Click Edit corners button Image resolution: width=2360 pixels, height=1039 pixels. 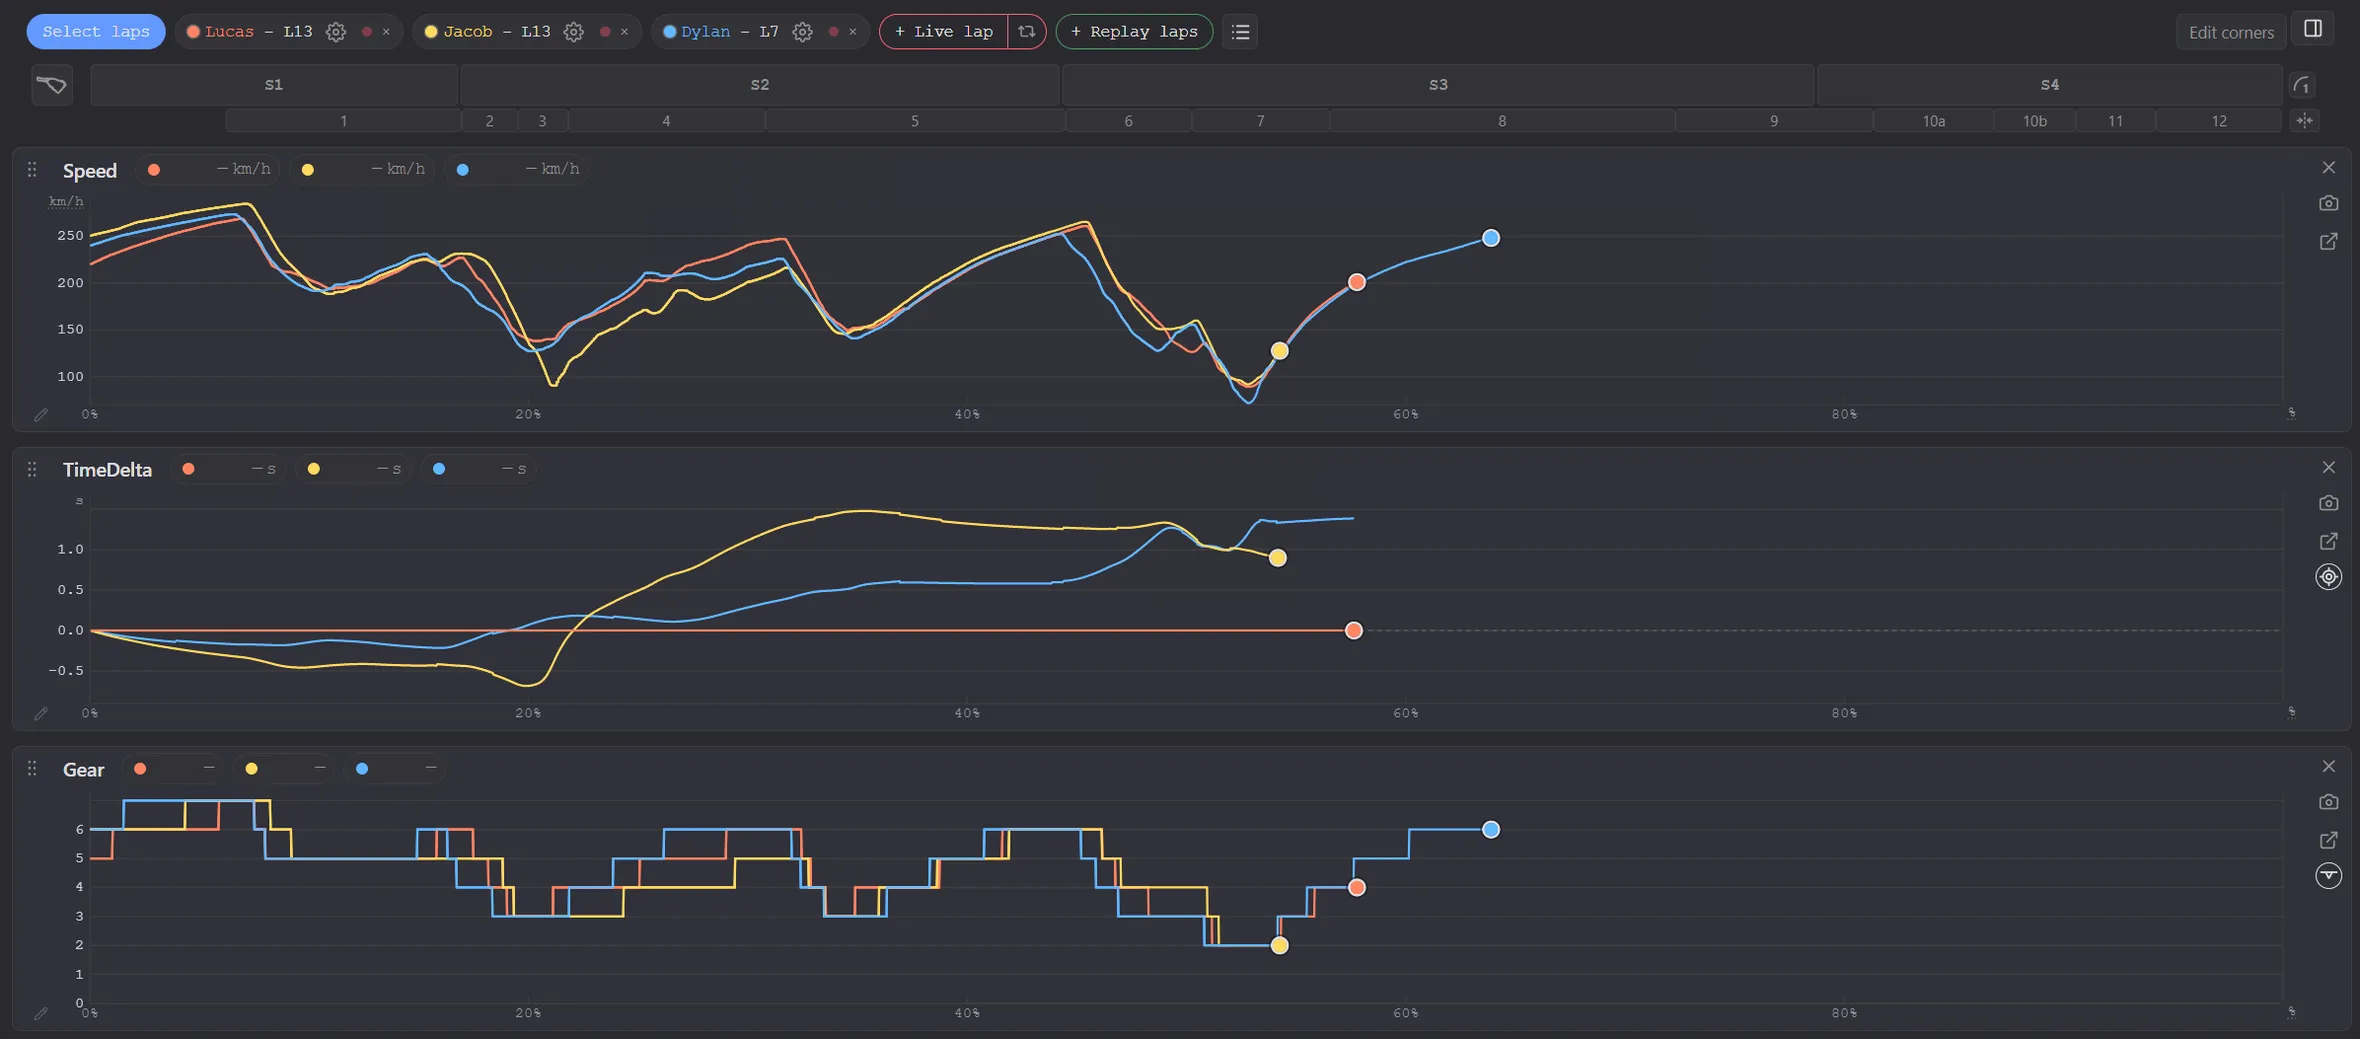(2230, 32)
